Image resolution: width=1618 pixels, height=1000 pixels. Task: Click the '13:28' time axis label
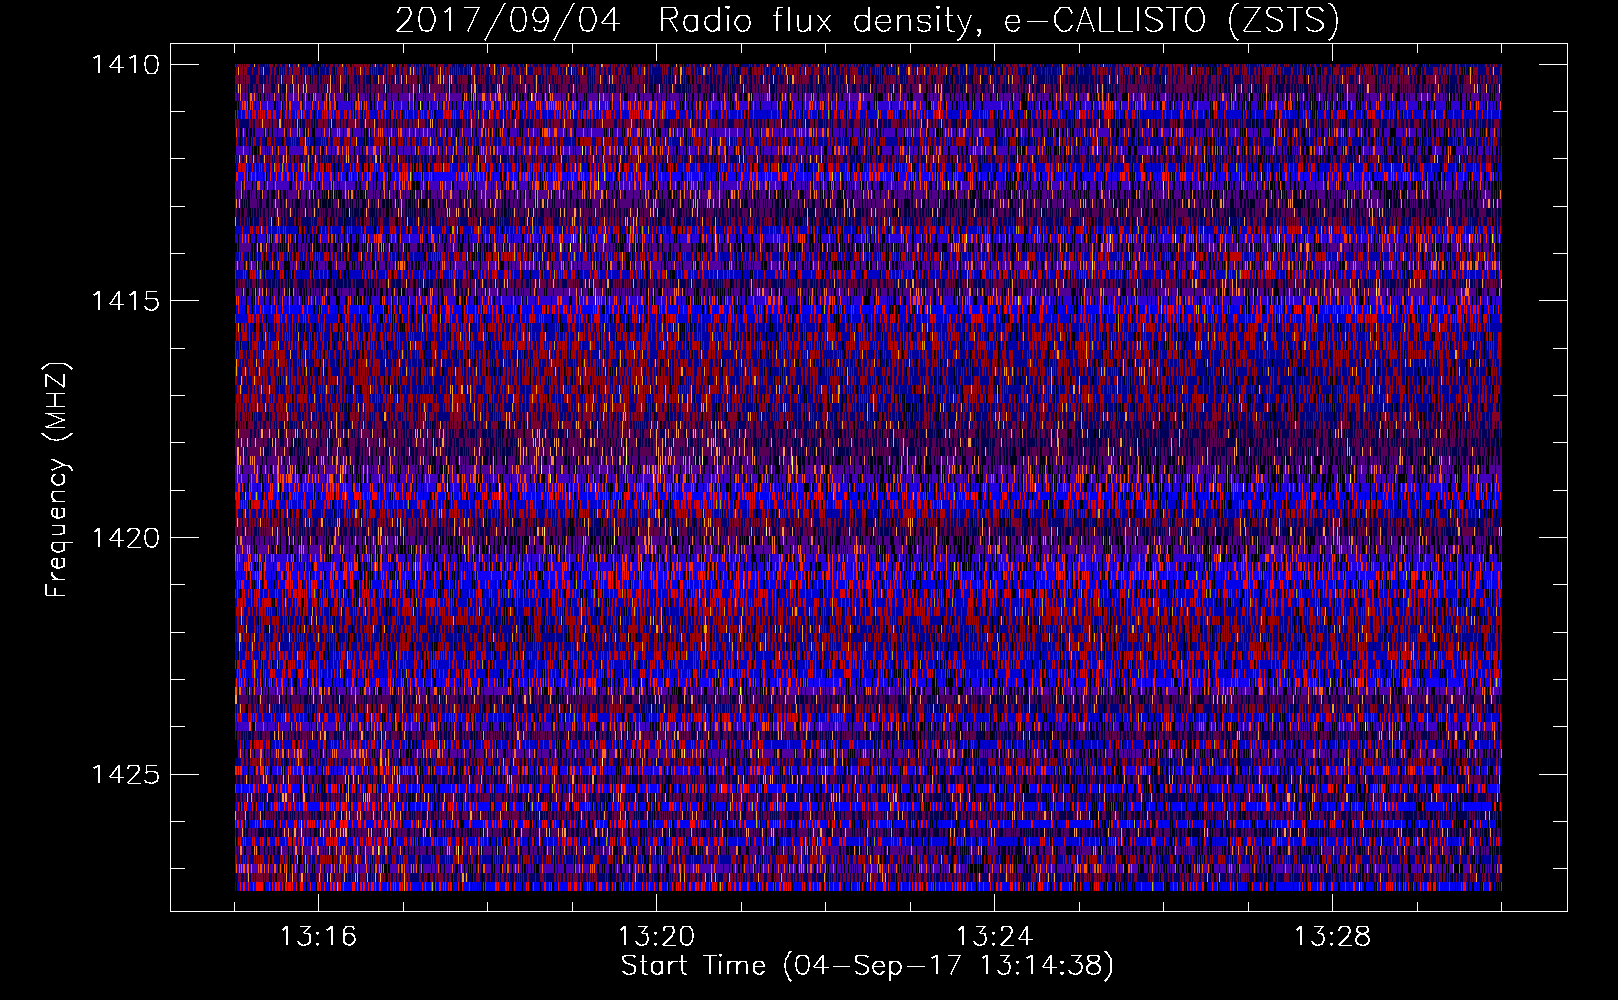pyautogui.click(x=1332, y=937)
